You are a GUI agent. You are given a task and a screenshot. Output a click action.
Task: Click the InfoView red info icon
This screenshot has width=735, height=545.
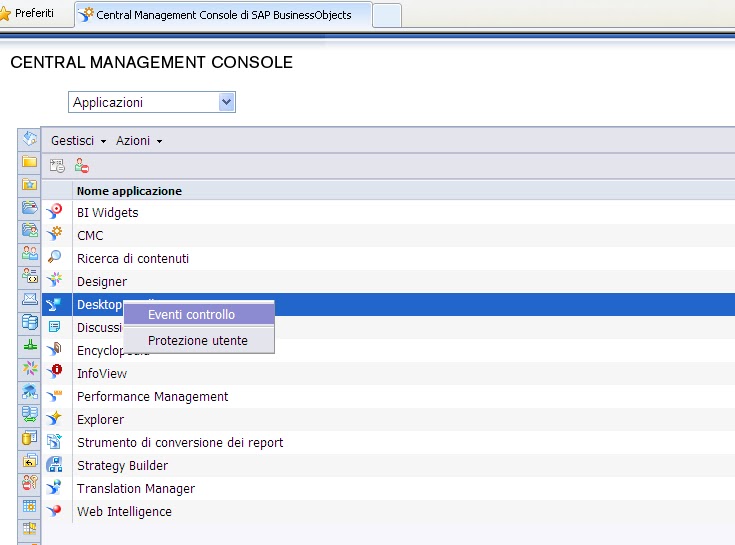[54, 372]
